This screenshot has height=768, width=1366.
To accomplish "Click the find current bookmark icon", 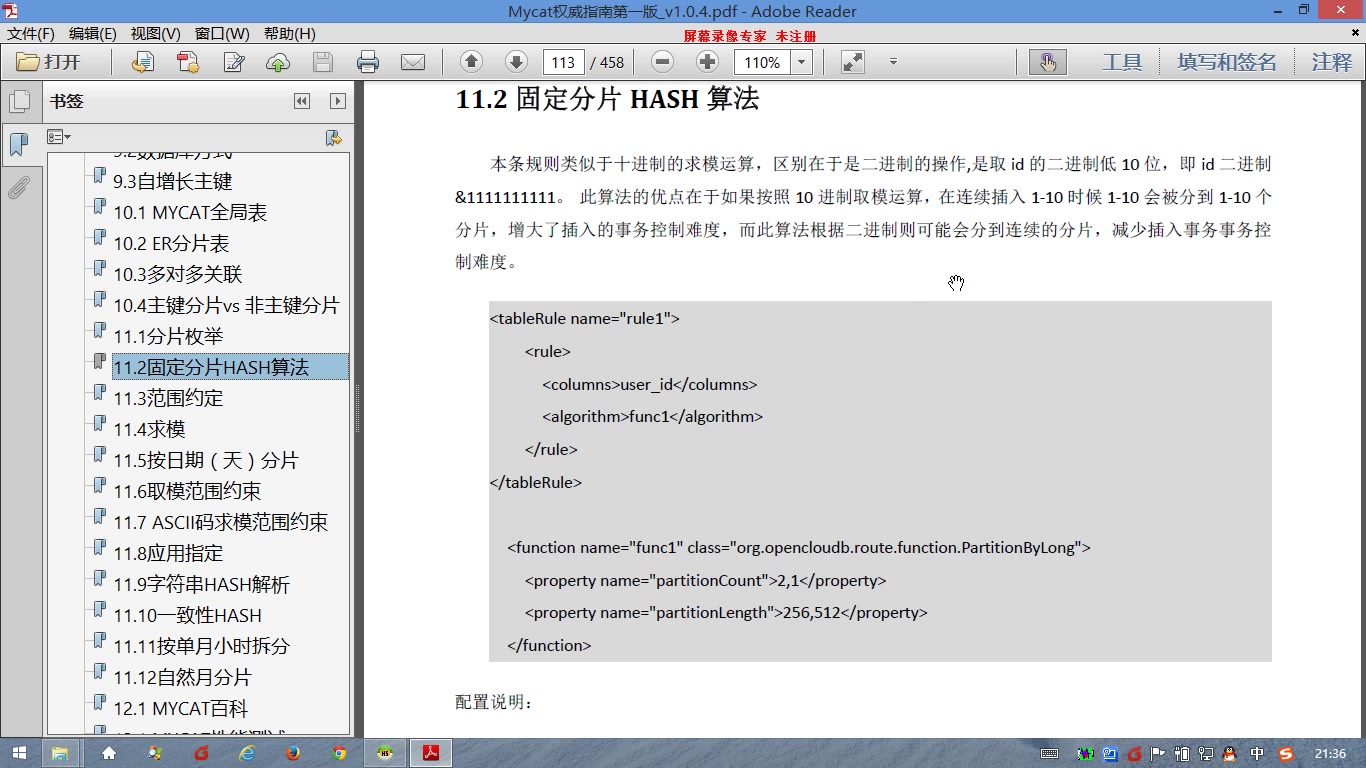I will pos(334,137).
